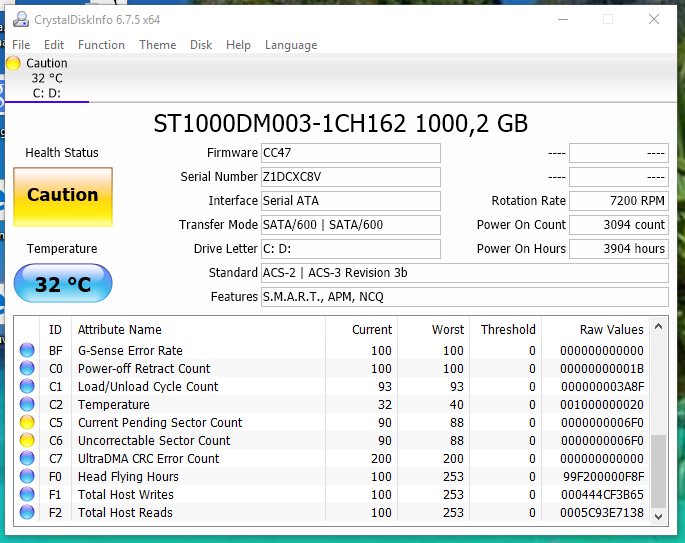Click the blue status icon for Head Flying Hours

[27, 476]
